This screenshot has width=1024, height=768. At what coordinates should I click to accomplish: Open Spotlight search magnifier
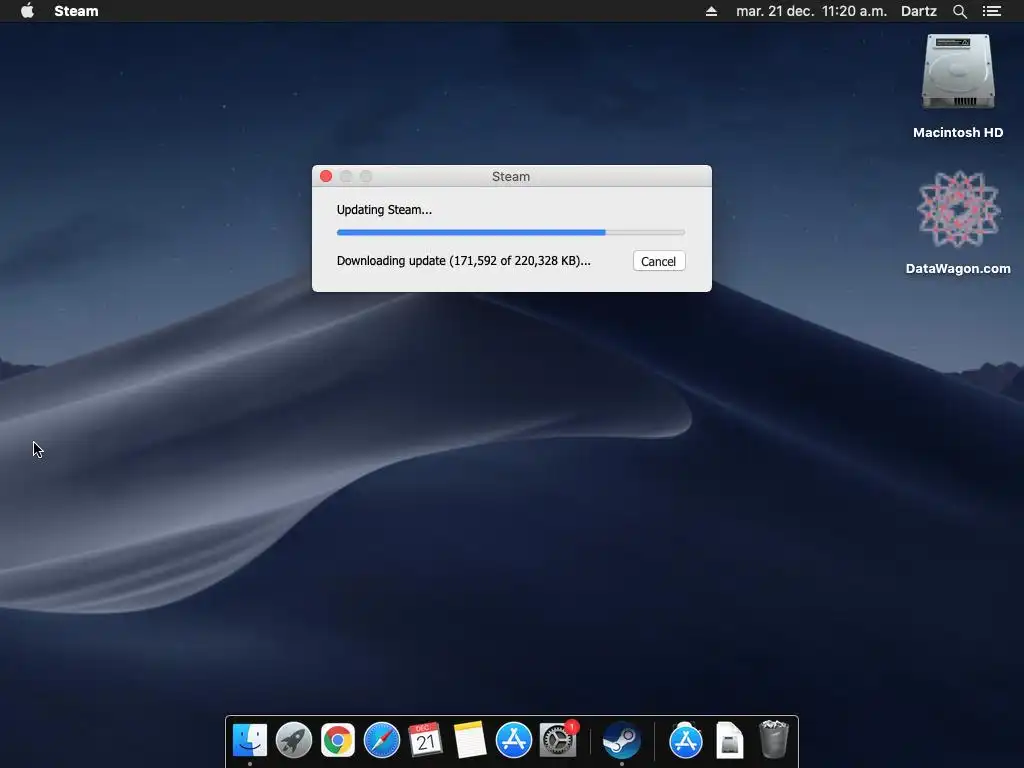point(959,11)
